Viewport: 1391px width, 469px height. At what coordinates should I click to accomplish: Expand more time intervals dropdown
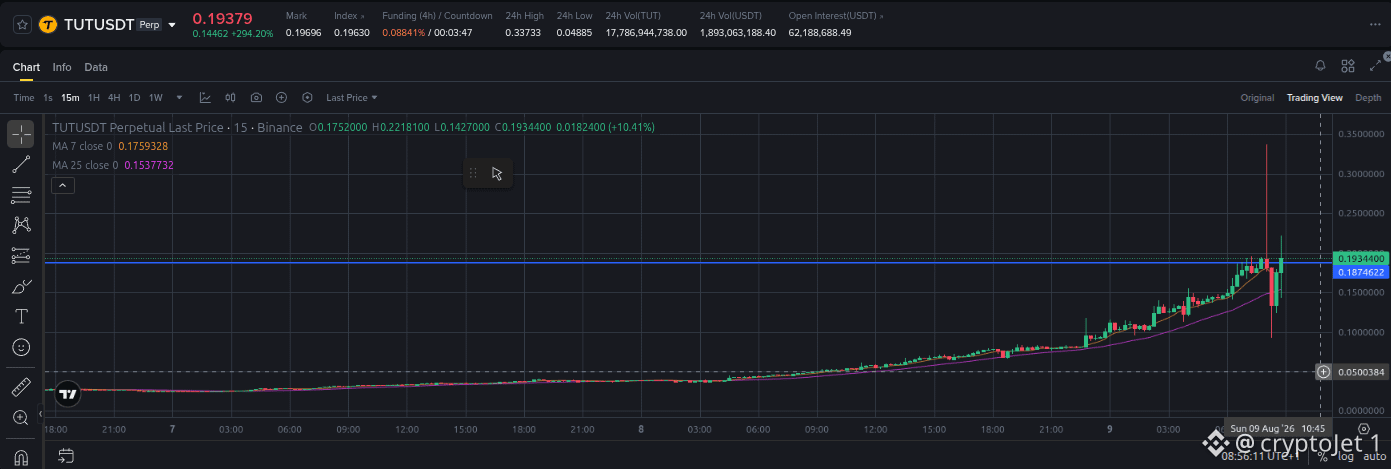click(x=180, y=97)
